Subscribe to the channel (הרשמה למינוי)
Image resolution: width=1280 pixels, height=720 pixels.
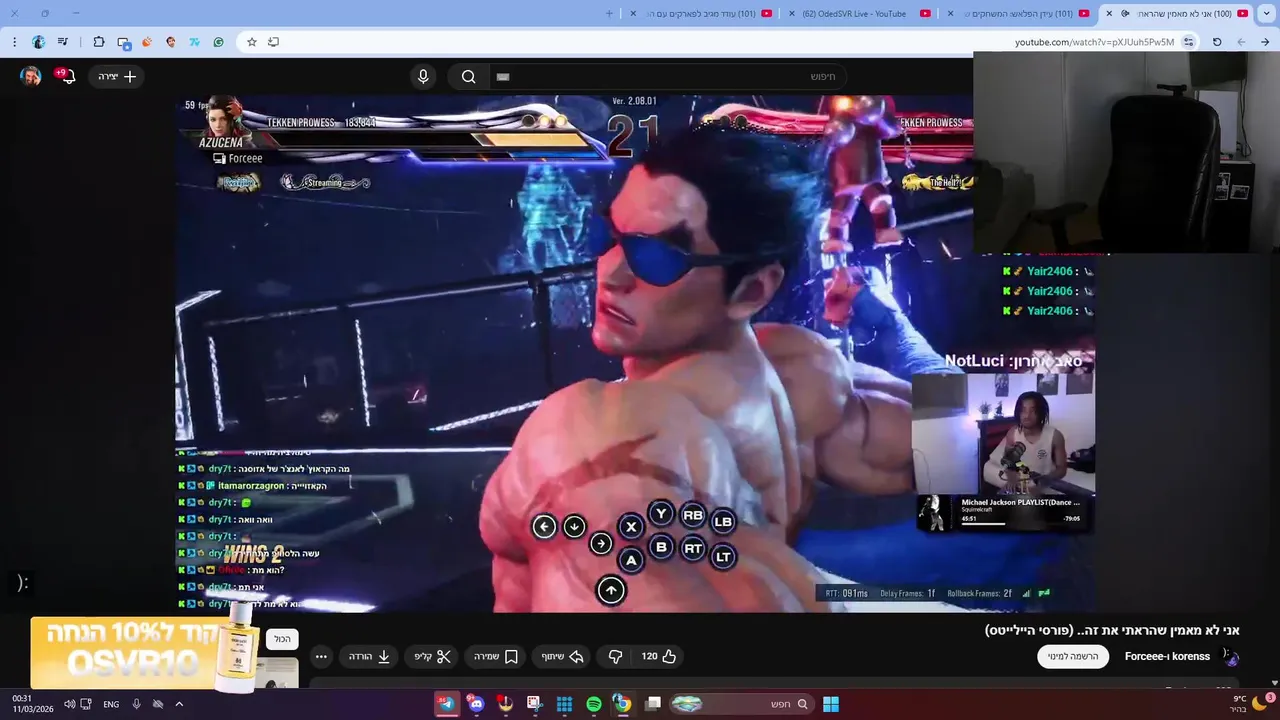1073,657
